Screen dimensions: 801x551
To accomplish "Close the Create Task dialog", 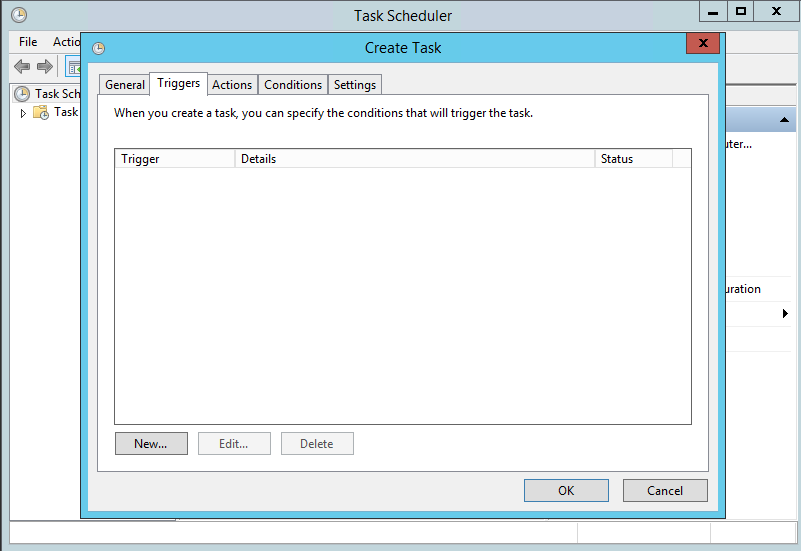I will tap(703, 43).
